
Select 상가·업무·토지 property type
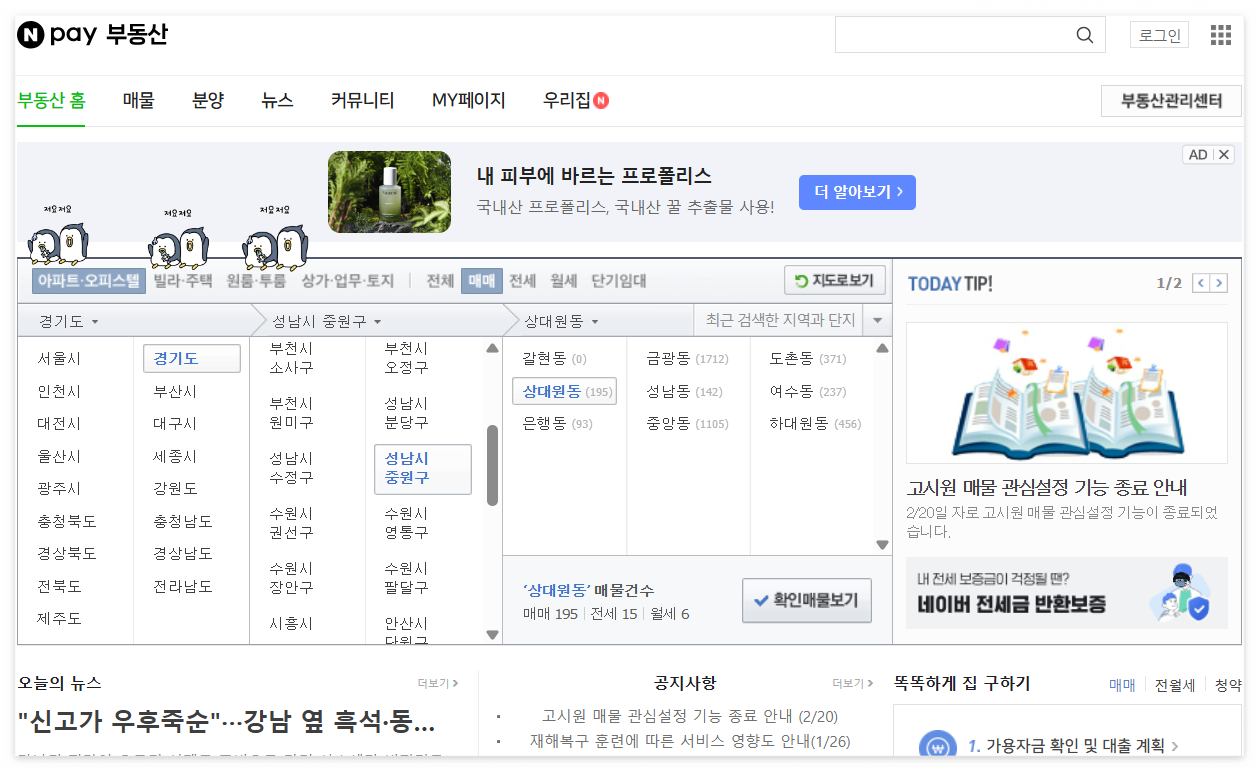348,281
